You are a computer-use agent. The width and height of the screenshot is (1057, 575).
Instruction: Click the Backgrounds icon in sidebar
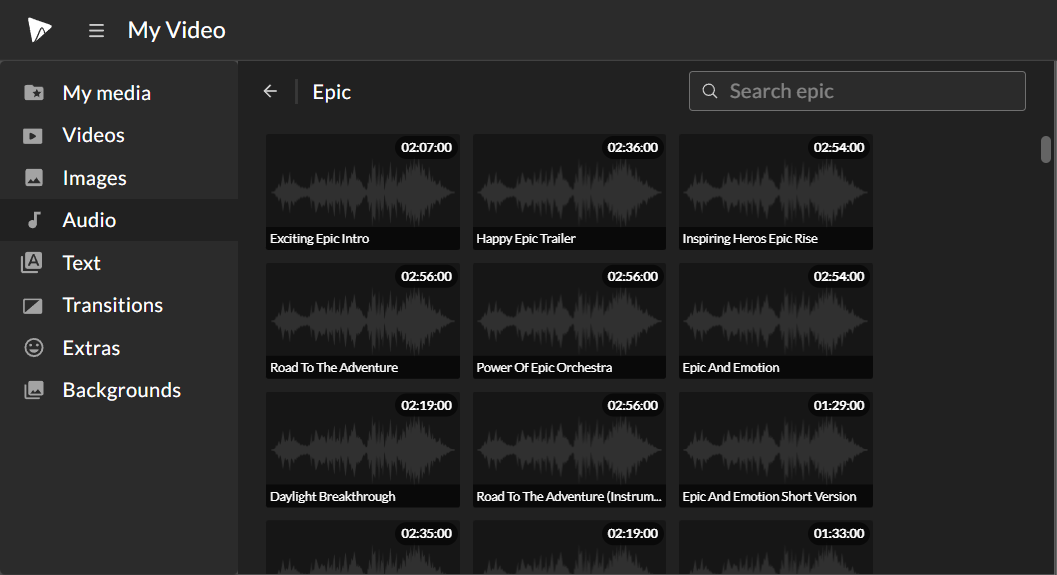pyautogui.click(x=34, y=390)
